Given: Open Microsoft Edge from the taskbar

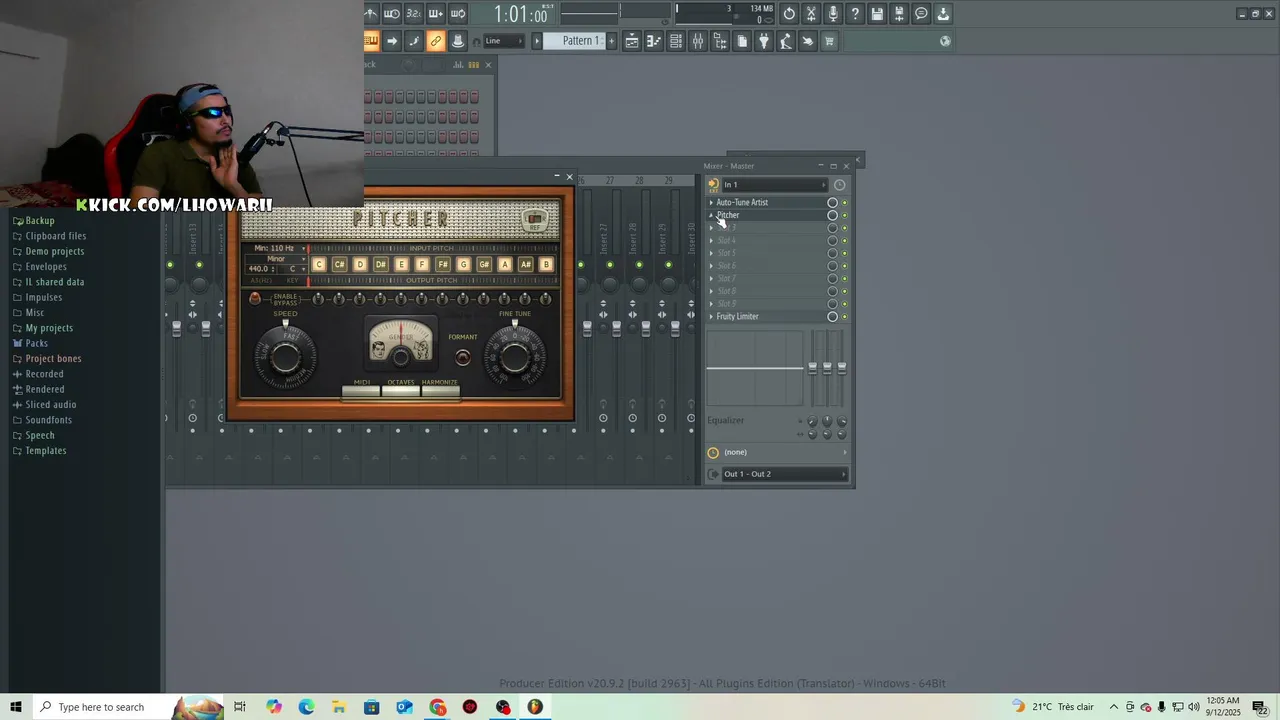Looking at the screenshot, I should pyautogui.click(x=306, y=707).
